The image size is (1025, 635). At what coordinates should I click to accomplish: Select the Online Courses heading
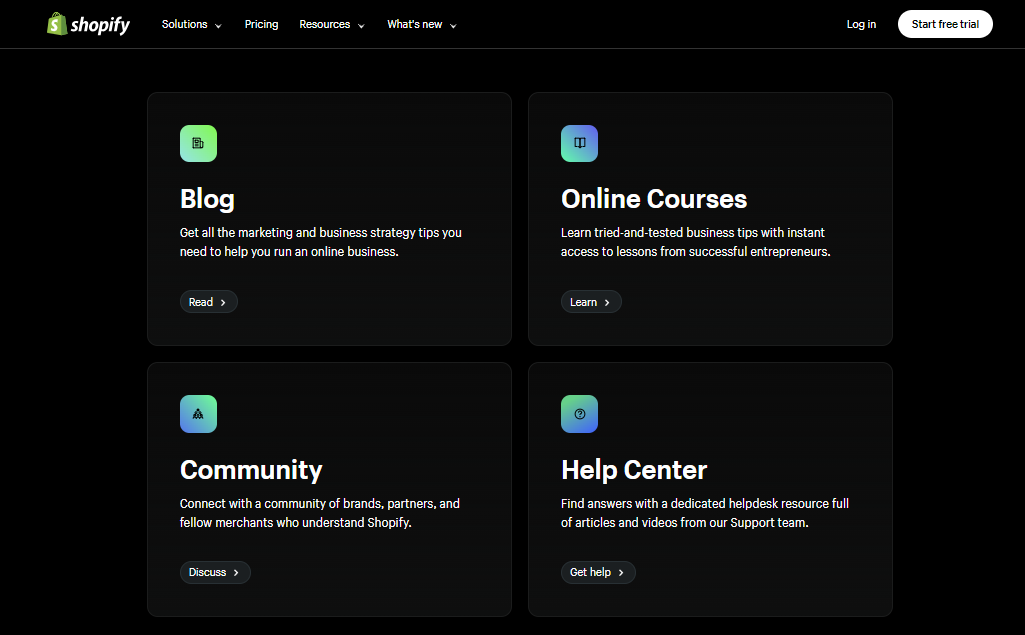click(654, 199)
